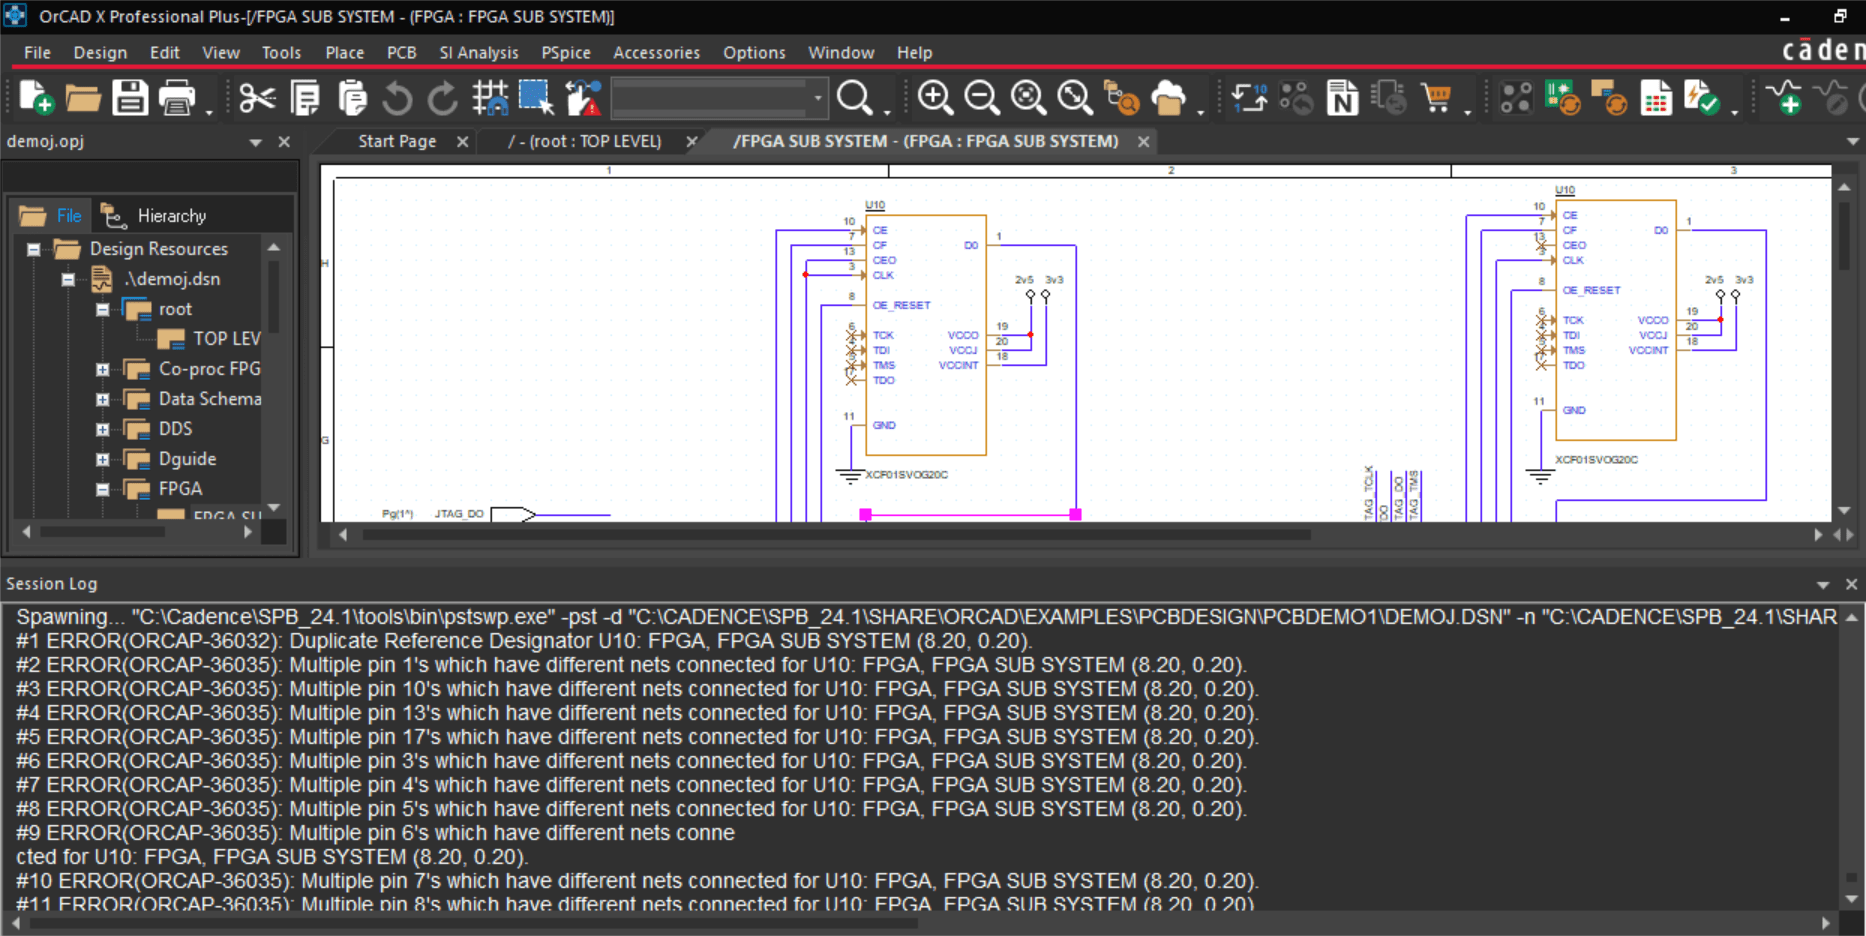Open the print toolbar overflow arrow
The height and width of the screenshot is (936, 1866).
click(209, 112)
